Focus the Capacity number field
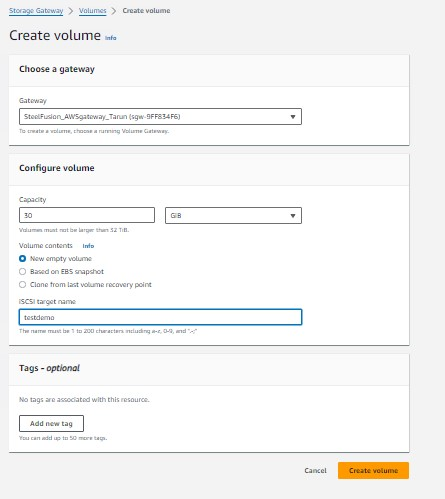The height and width of the screenshot is (499, 445). coord(87,215)
